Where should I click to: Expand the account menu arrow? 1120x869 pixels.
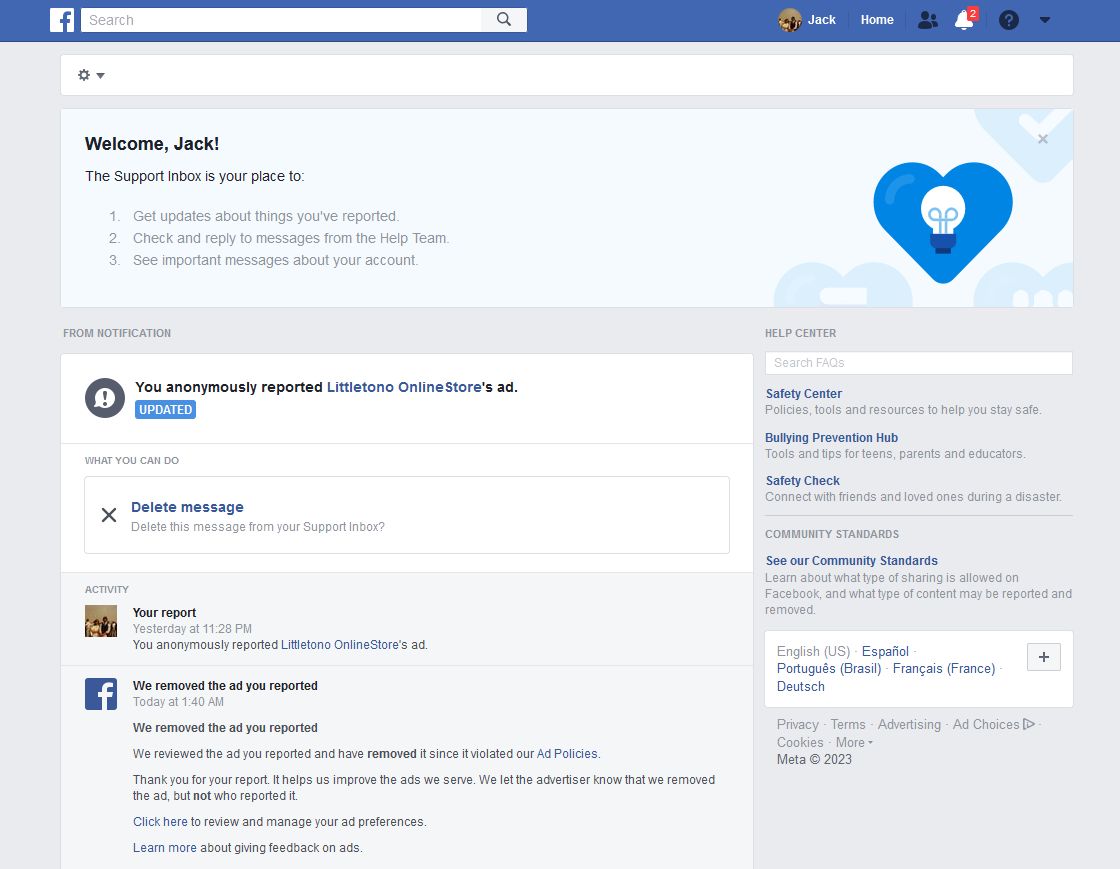tap(1045, 20)
